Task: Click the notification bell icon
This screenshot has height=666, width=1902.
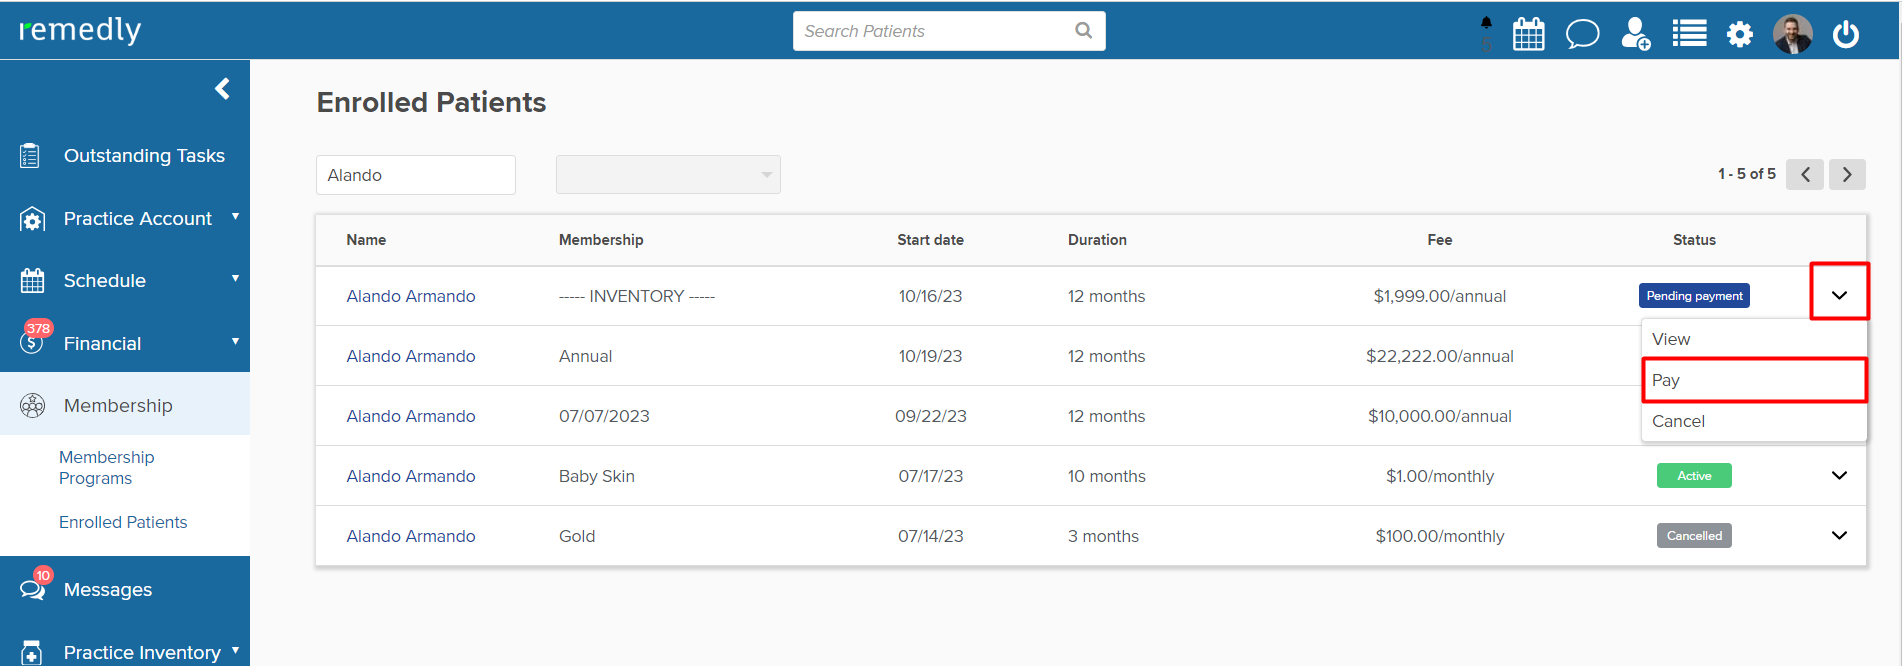Action: 1486,24
